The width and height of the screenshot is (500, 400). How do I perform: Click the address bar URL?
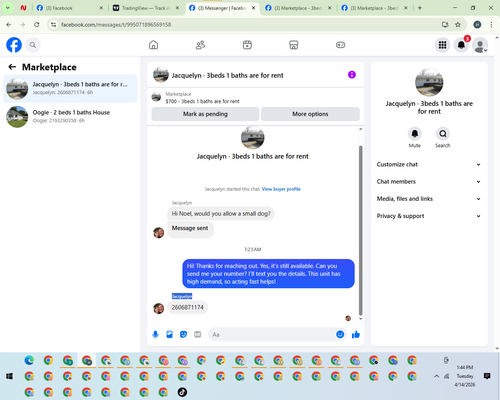click(x=116, y=25)
